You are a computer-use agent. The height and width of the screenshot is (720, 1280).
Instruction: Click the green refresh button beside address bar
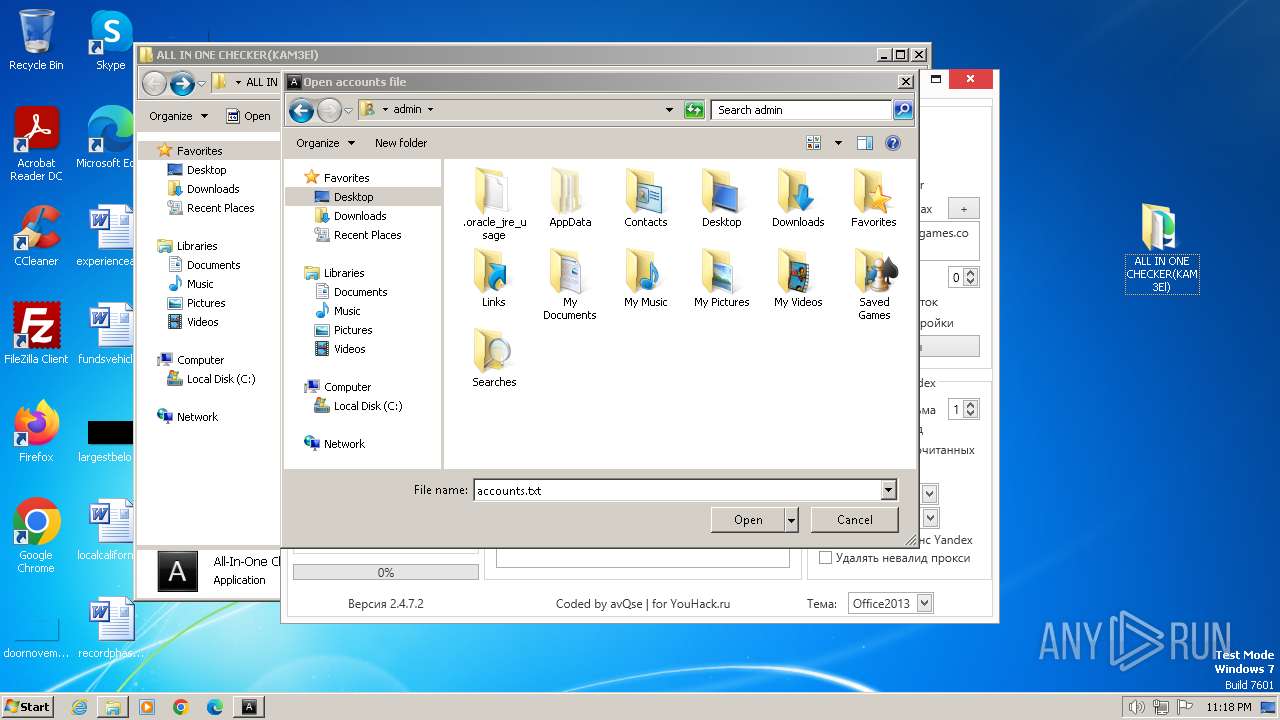point(694,110)
